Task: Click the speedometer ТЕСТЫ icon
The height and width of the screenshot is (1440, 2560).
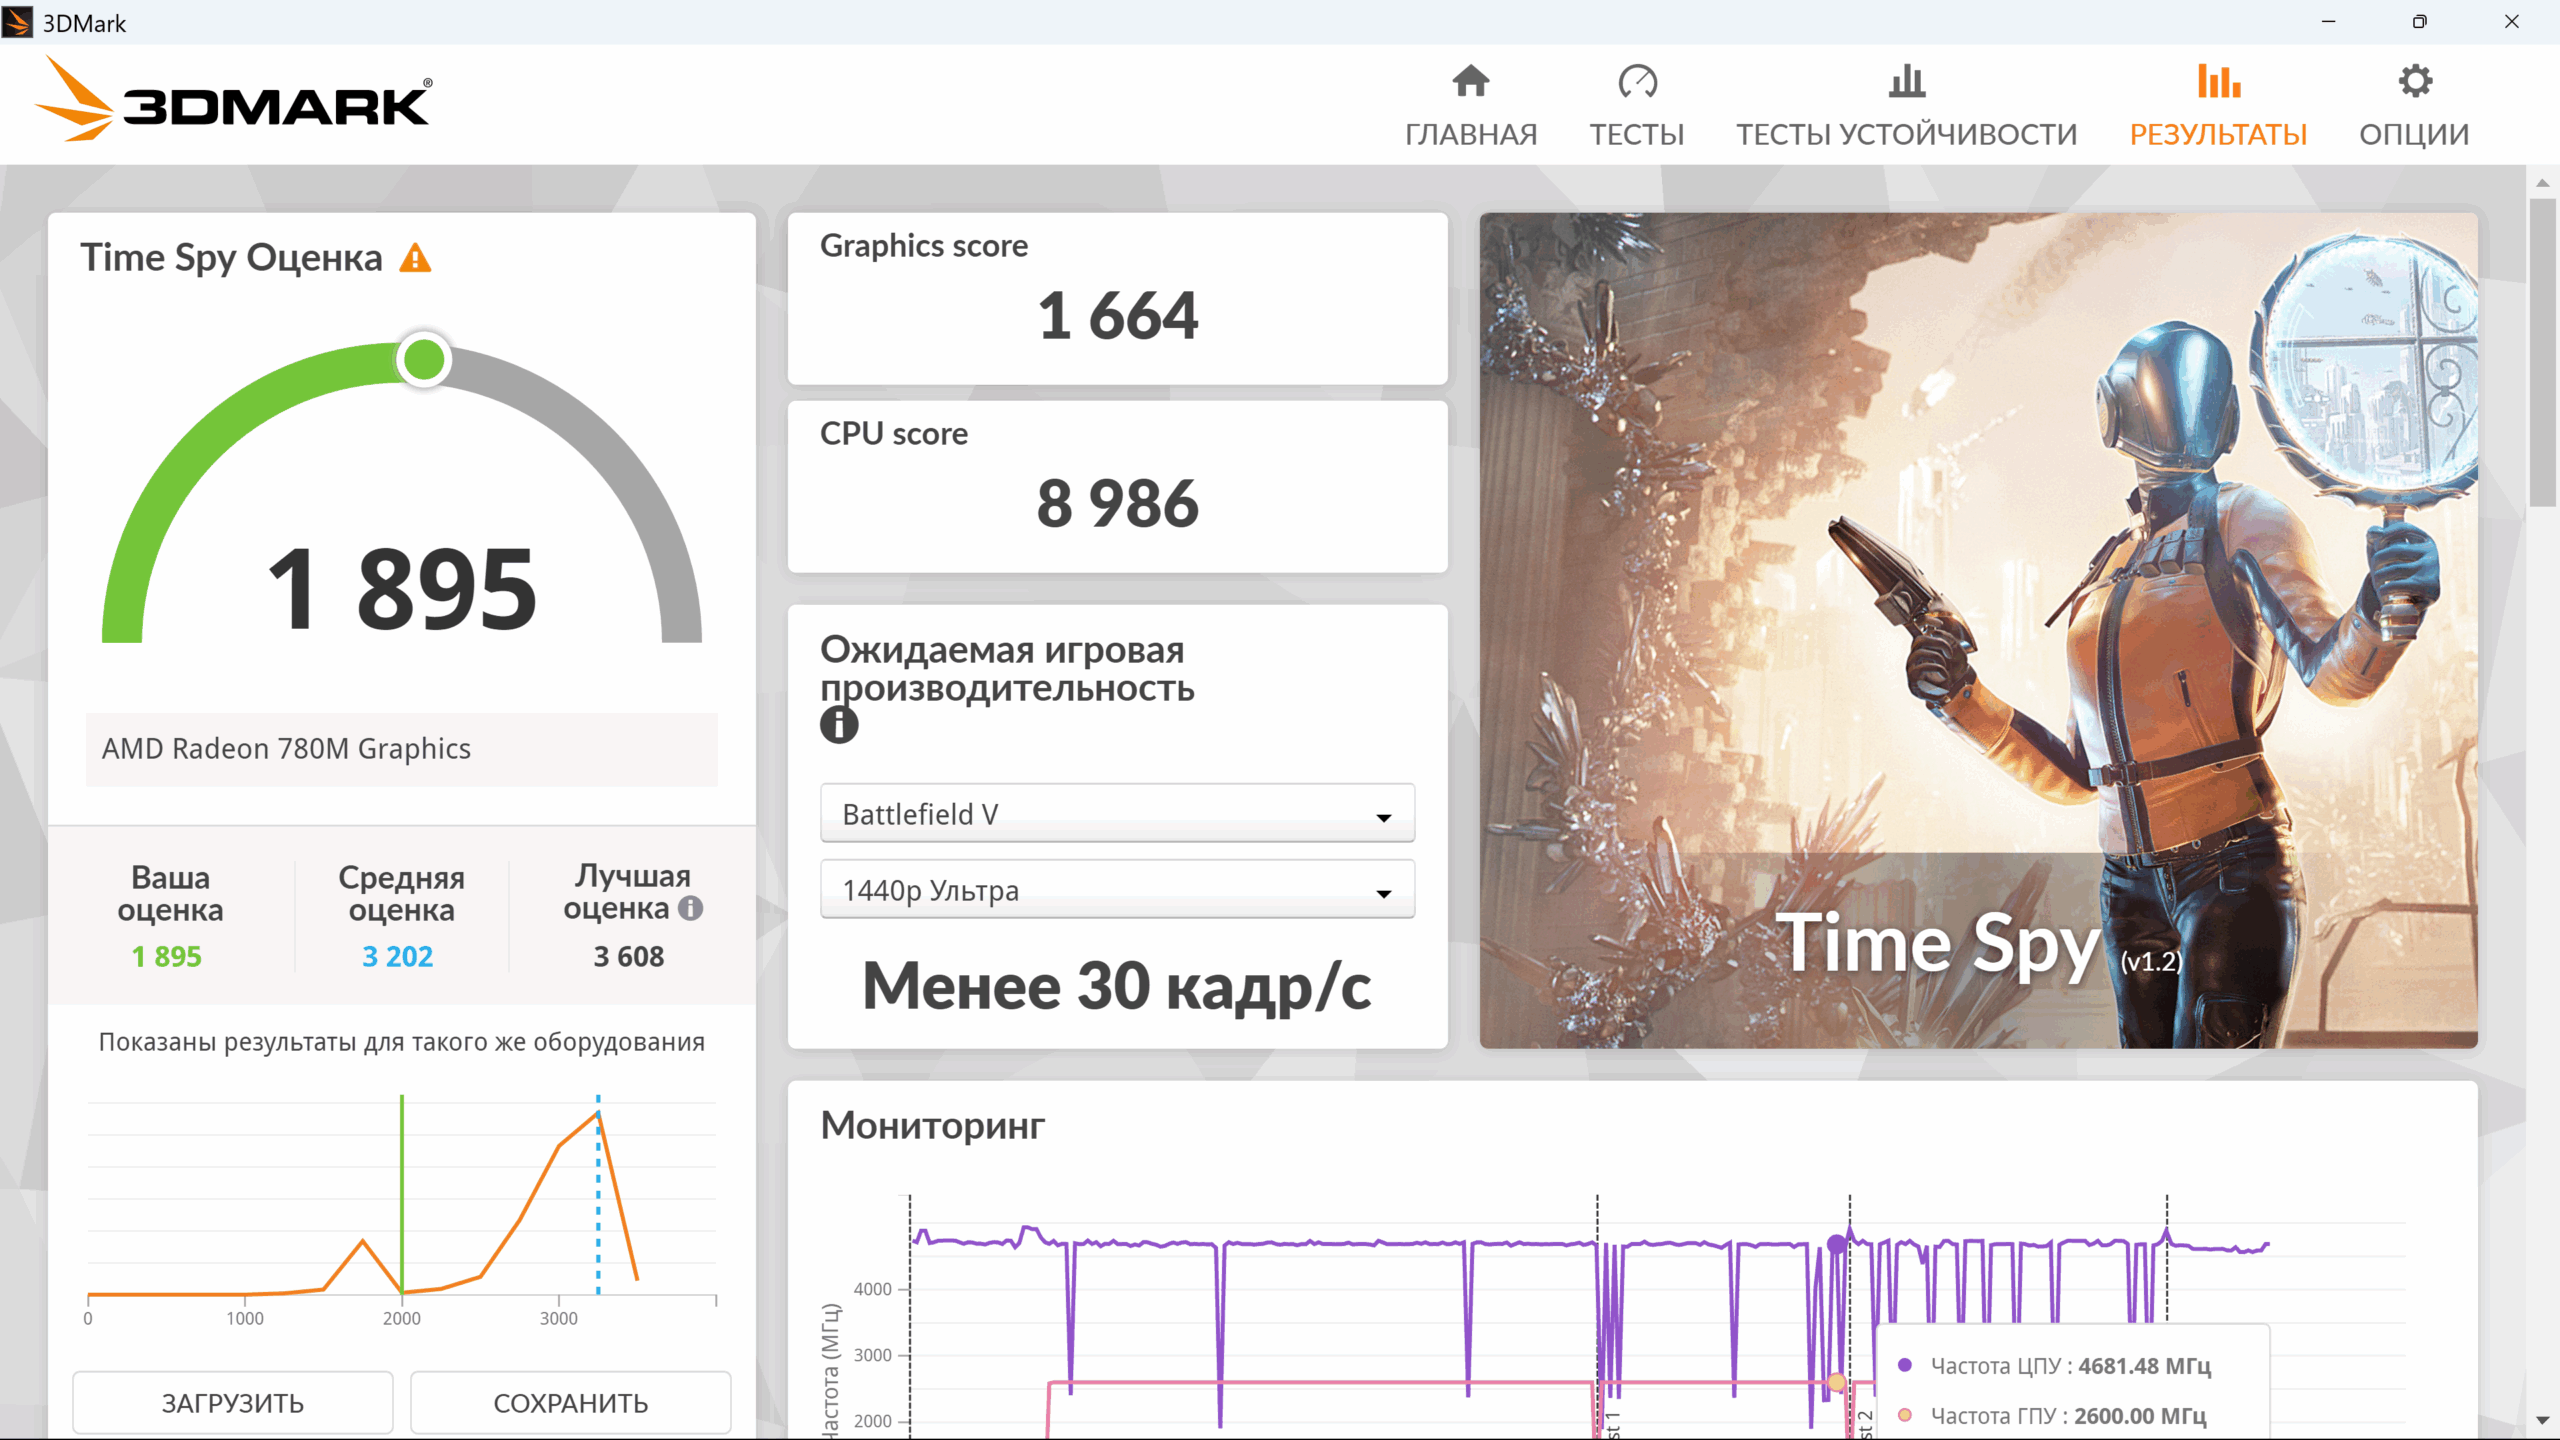Action: click(x=1637, y=81)
